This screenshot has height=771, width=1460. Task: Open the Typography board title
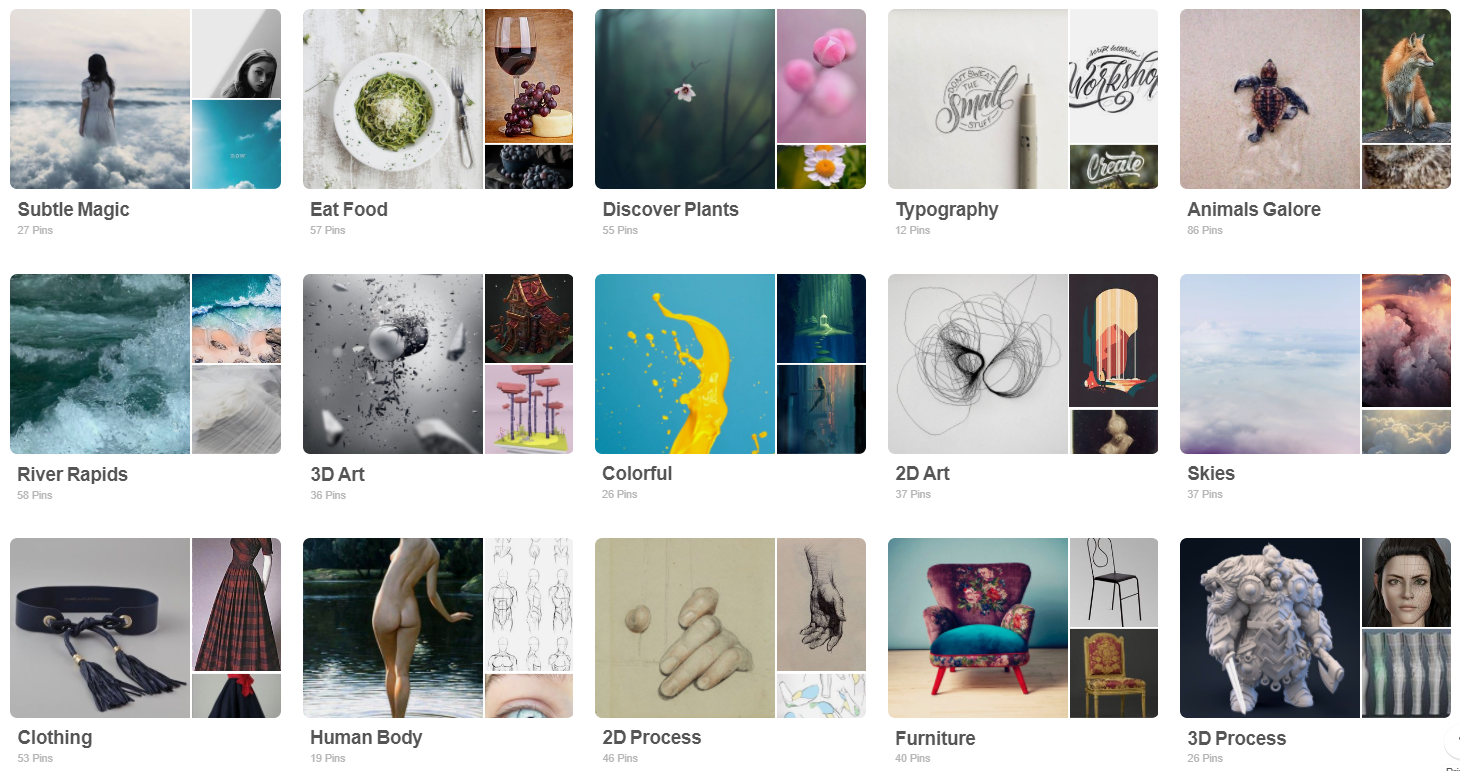pyautogui.click(x=946, y=210)
